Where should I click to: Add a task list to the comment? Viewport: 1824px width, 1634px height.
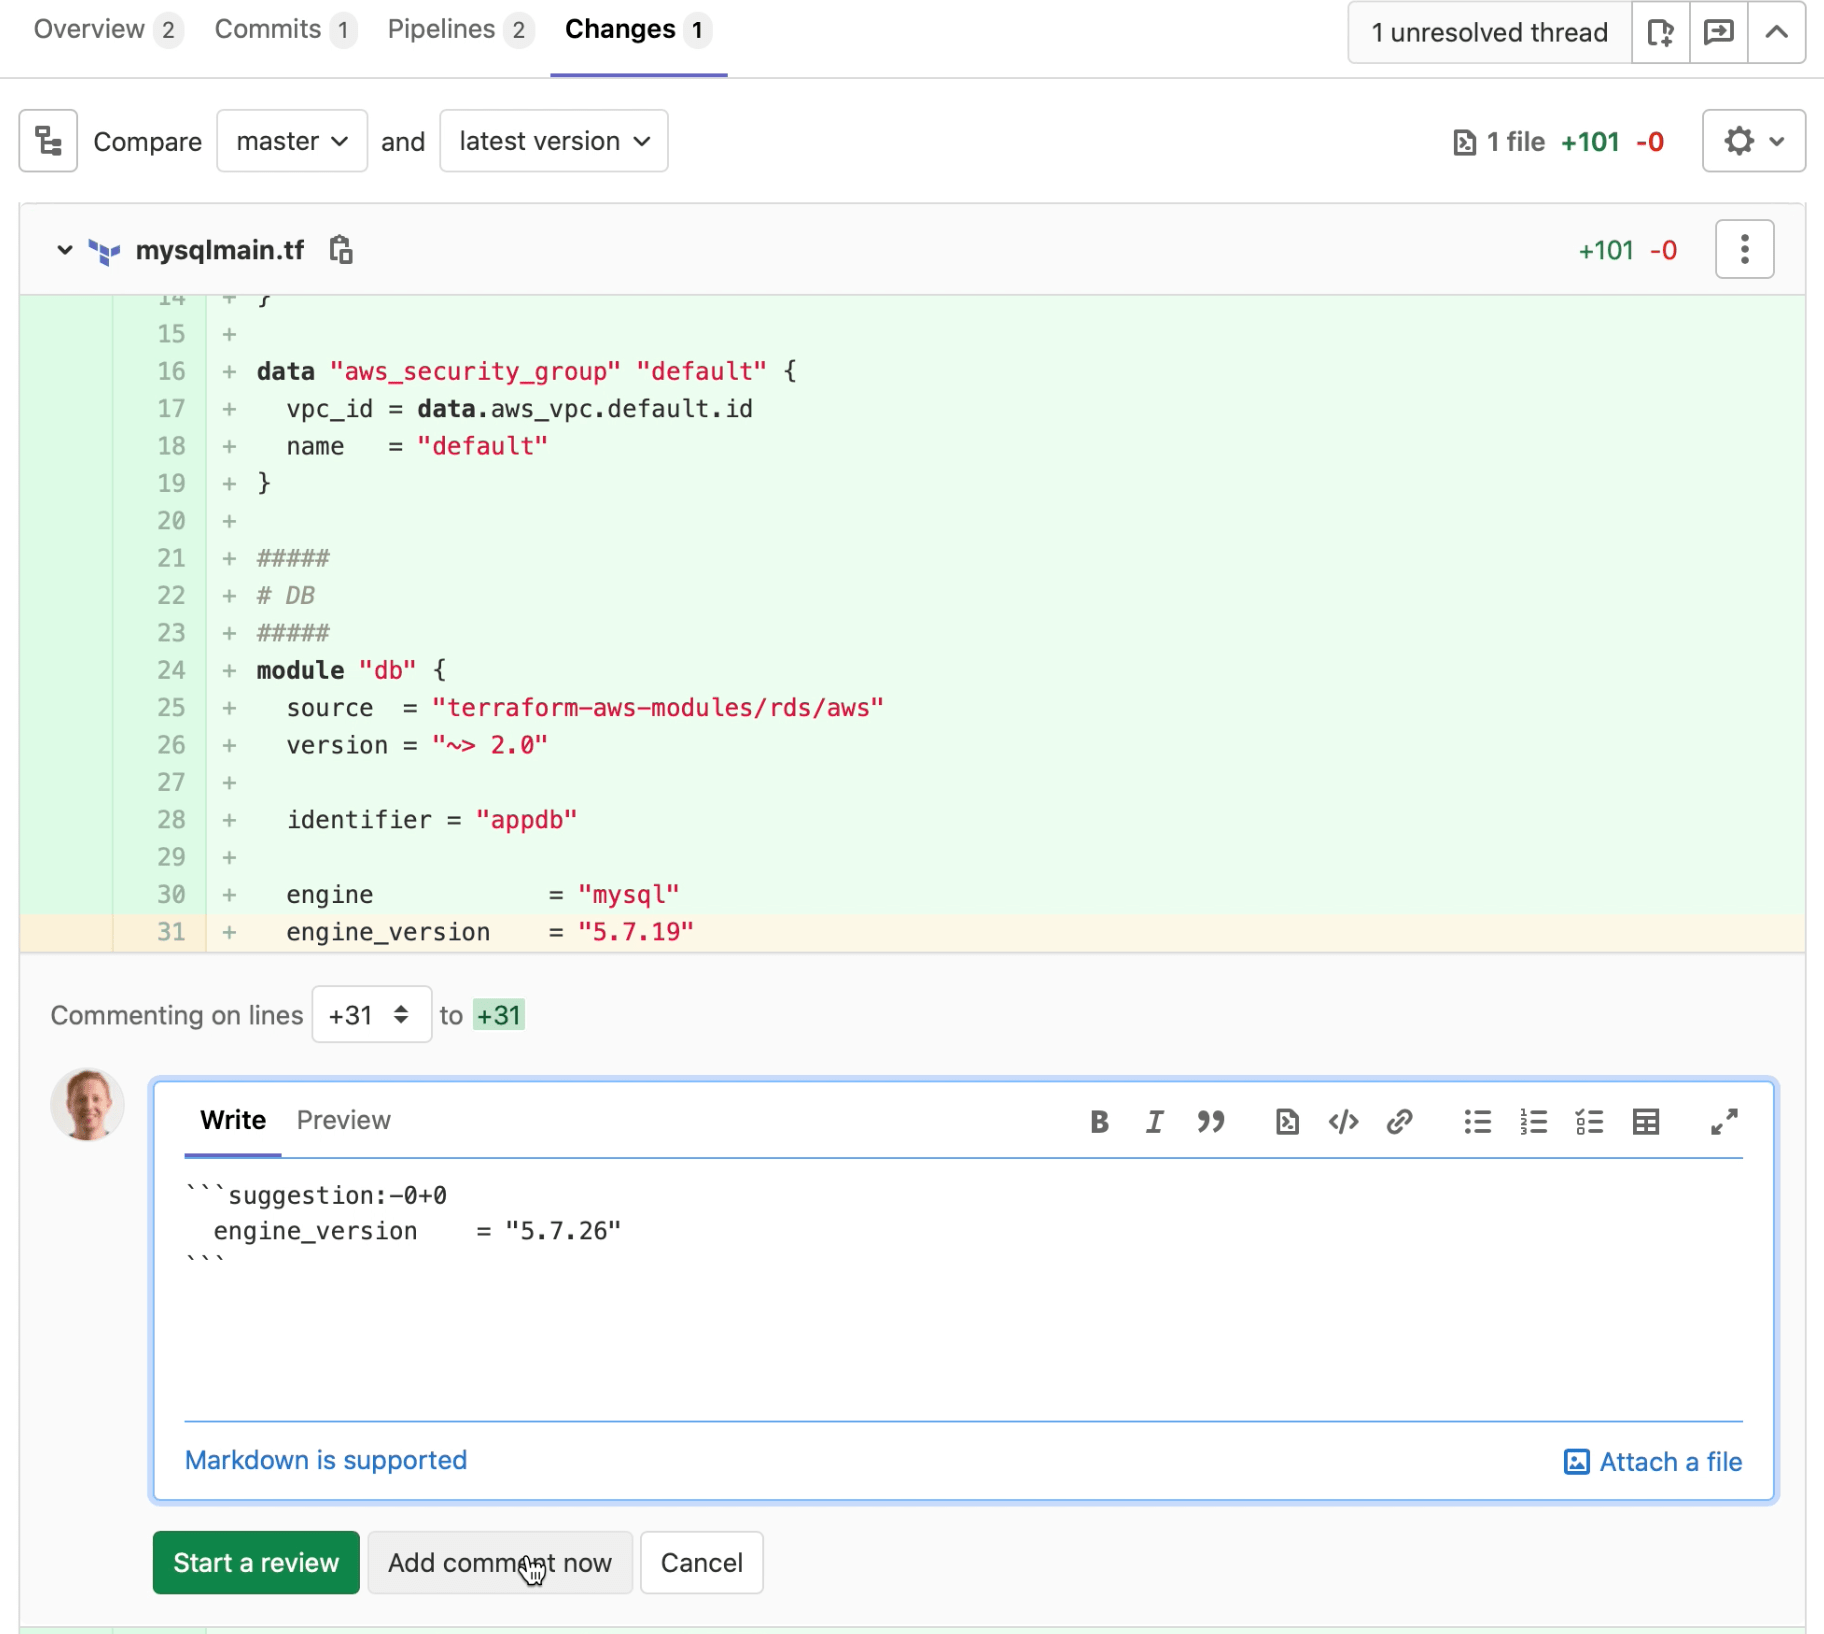(x=1588, y=1121)
